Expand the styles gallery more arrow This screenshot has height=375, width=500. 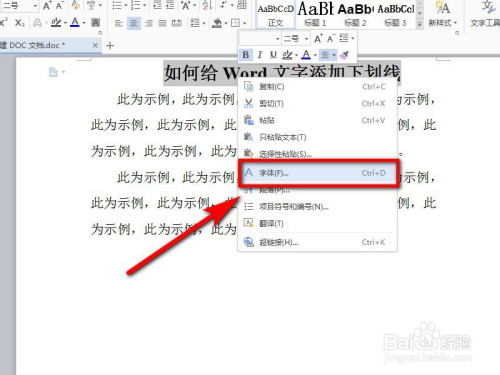420,24
